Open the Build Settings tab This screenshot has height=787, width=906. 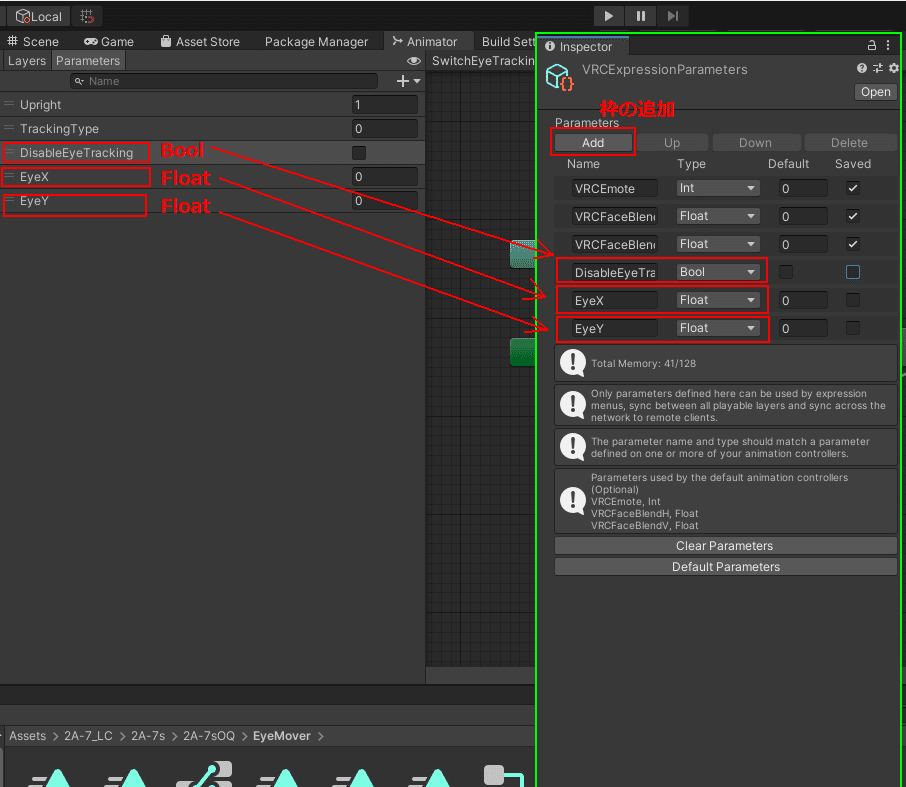point(507,42)
